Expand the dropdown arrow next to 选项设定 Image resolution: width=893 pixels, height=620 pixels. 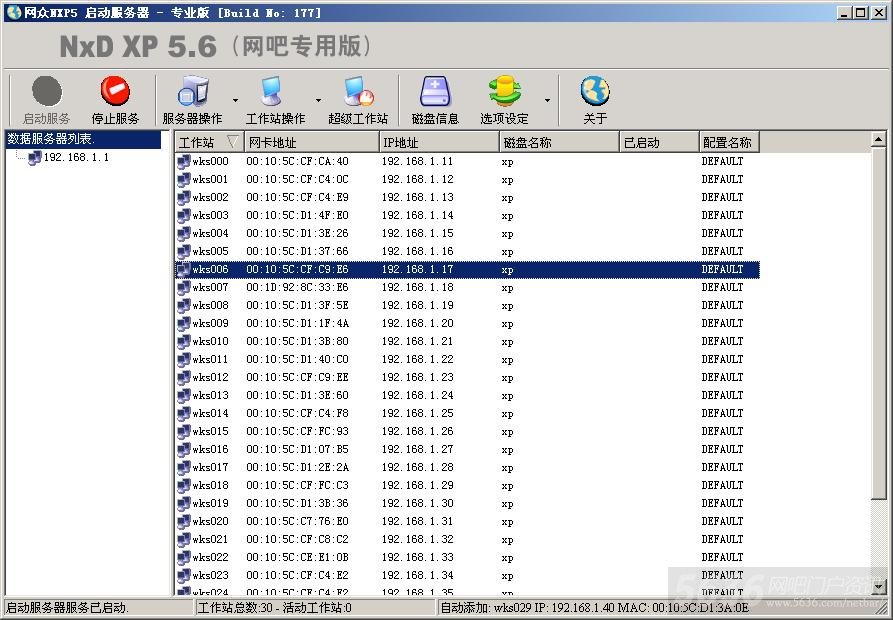547,101
